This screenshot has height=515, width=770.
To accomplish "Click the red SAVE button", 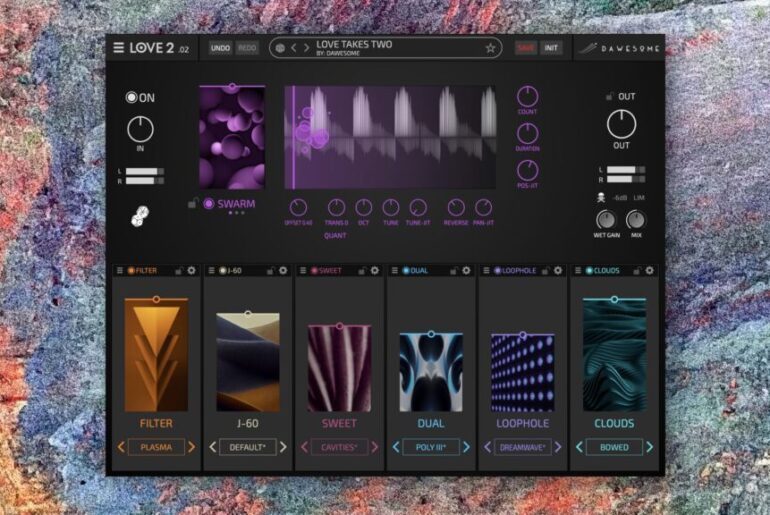I will 525,48.
